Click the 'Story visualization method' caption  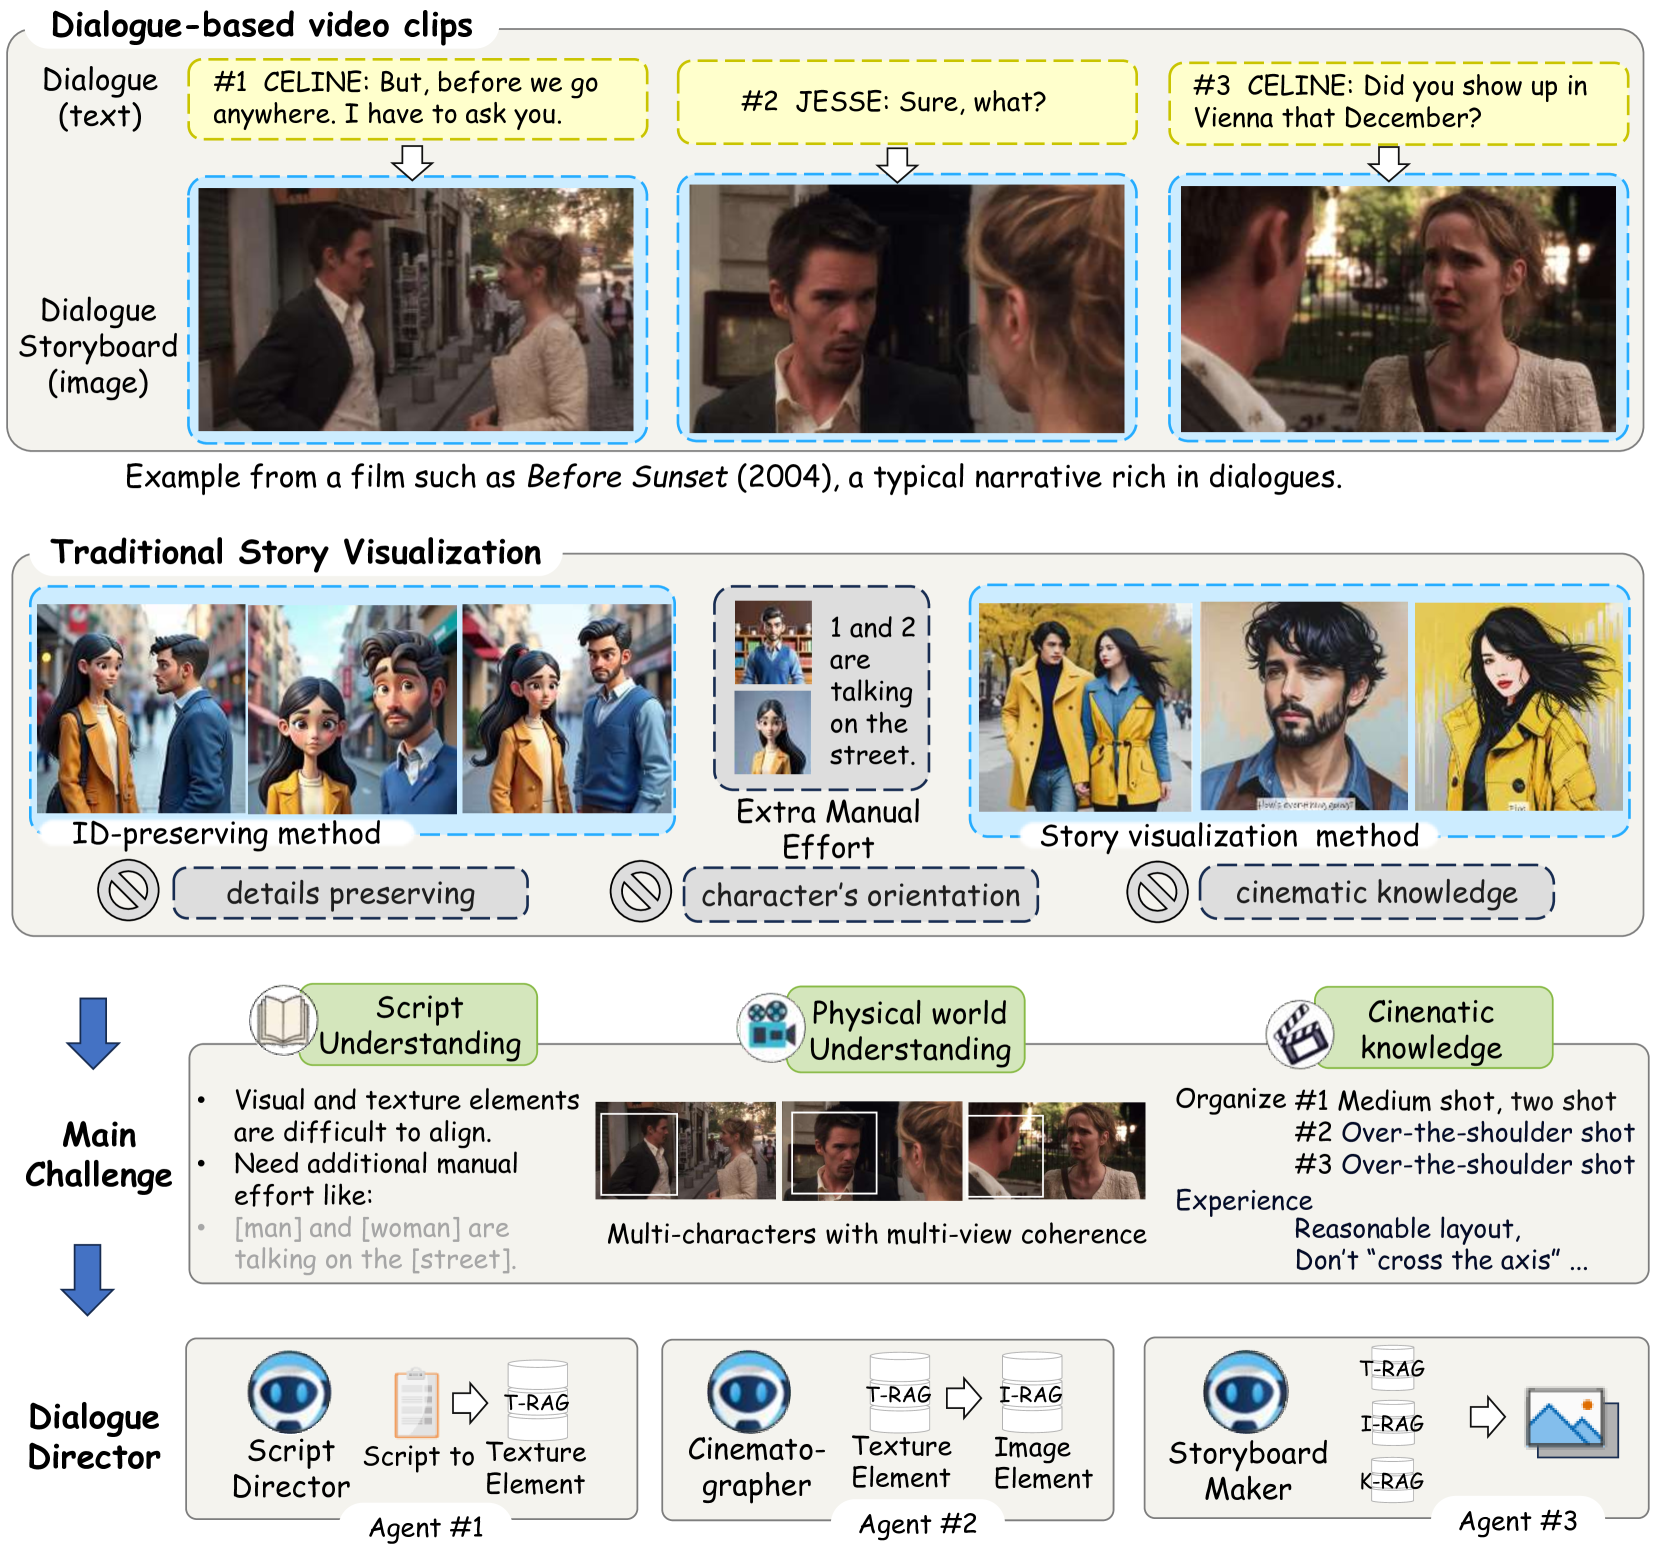[1229, 836]
